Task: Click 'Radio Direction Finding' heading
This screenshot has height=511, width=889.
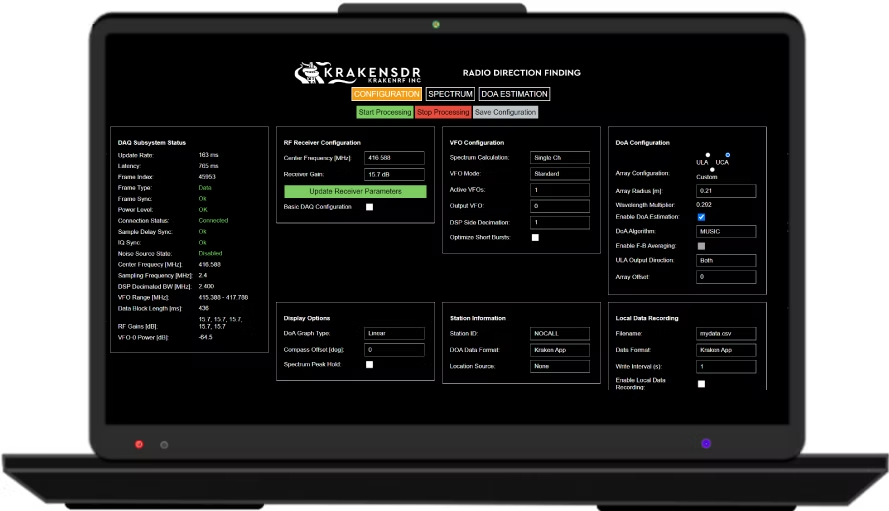Action: coord(522,73)
